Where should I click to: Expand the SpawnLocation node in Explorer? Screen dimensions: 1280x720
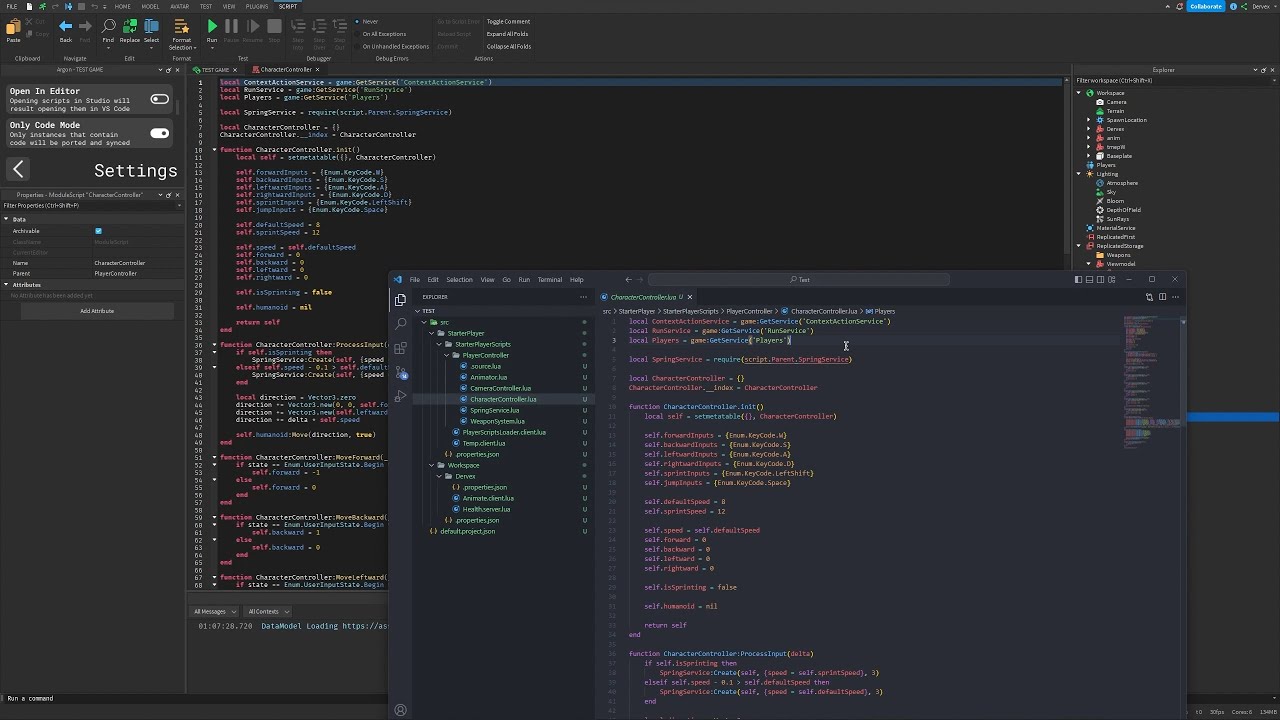click(x=1089, y=120)
